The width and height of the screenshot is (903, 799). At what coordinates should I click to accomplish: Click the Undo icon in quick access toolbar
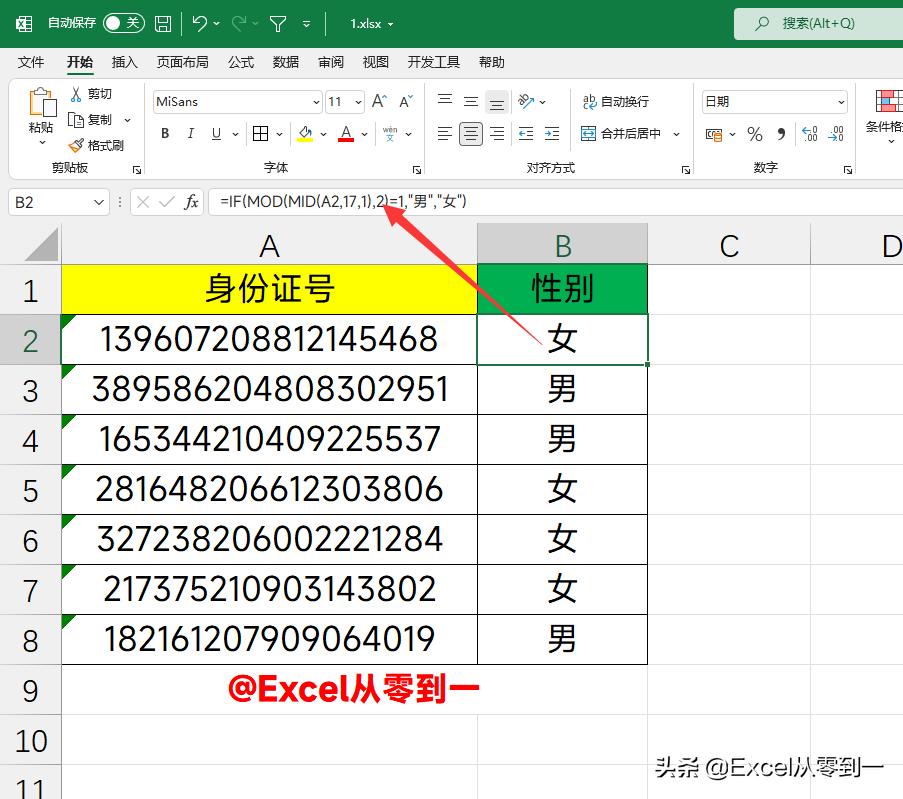pos(200,23)
